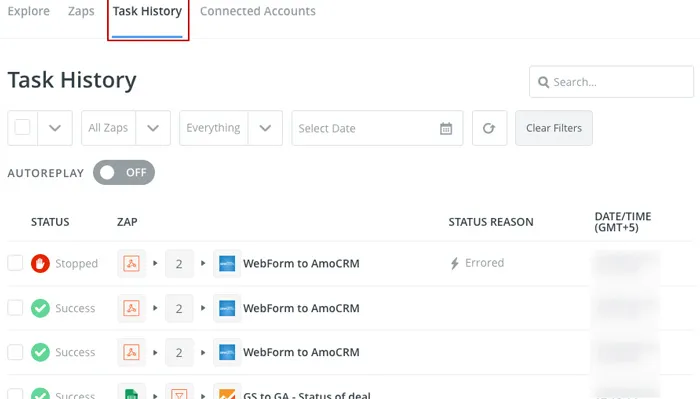Open the Connected Accounts tab
Image resolution: width=700 pixels, height=399 pixels.
coord(258,11)
